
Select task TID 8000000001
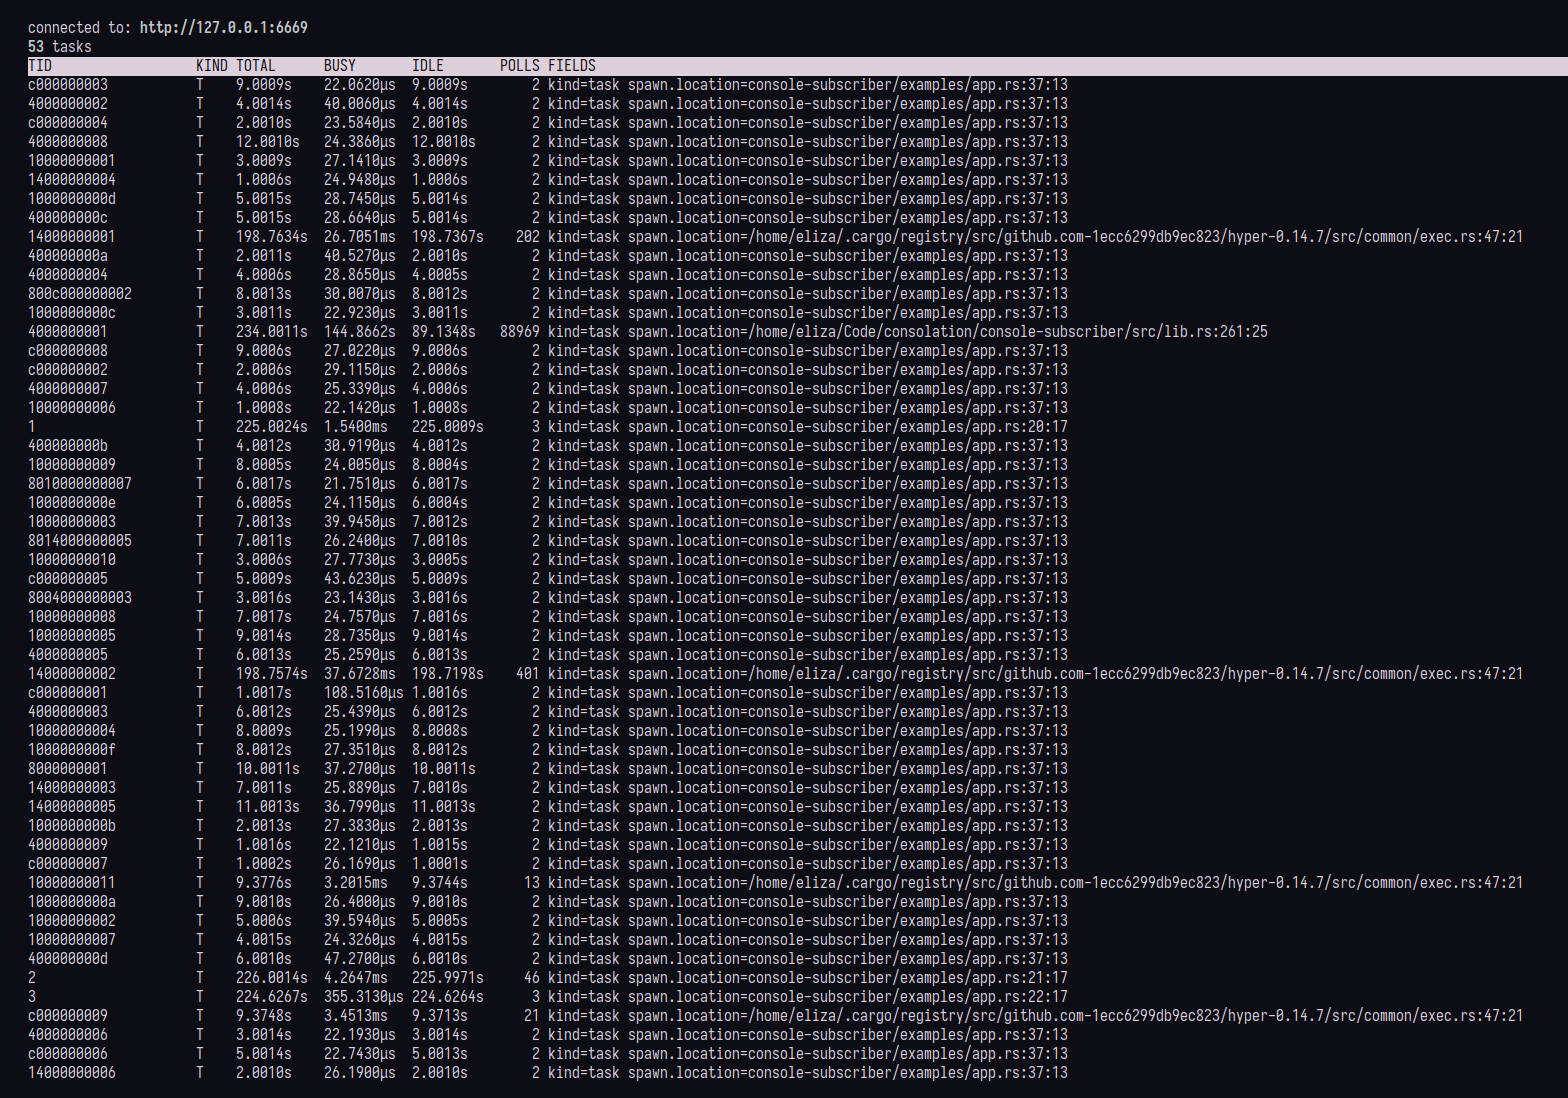point(68,769)
